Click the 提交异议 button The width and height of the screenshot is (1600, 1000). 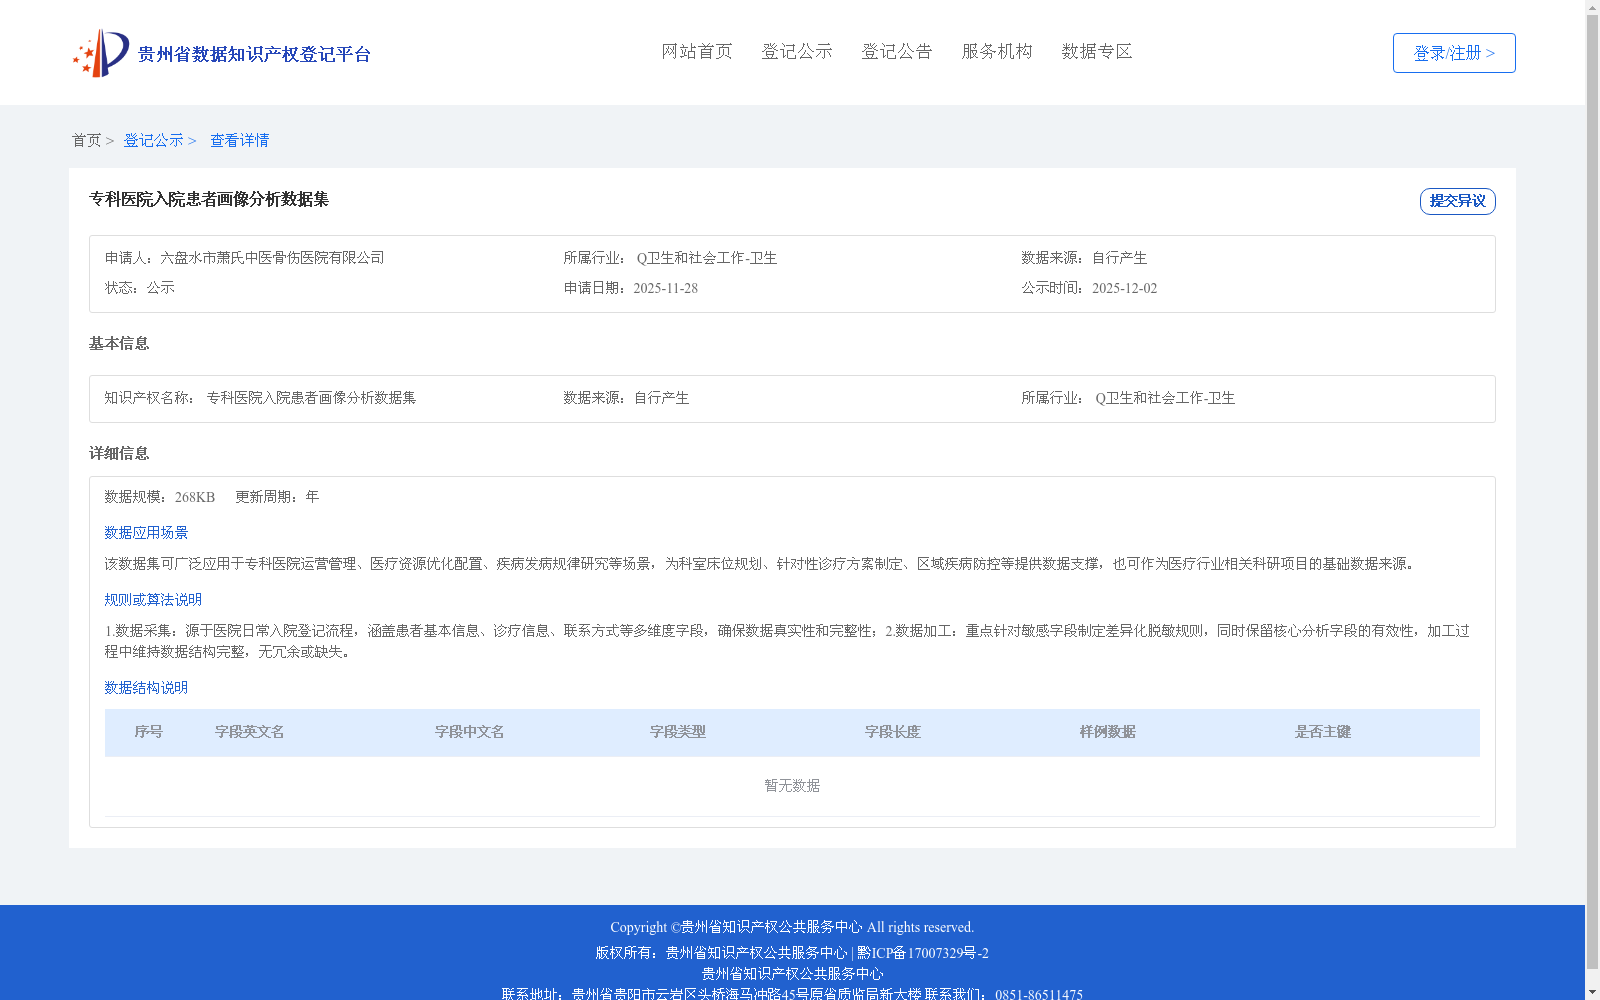coord(1458,201)
